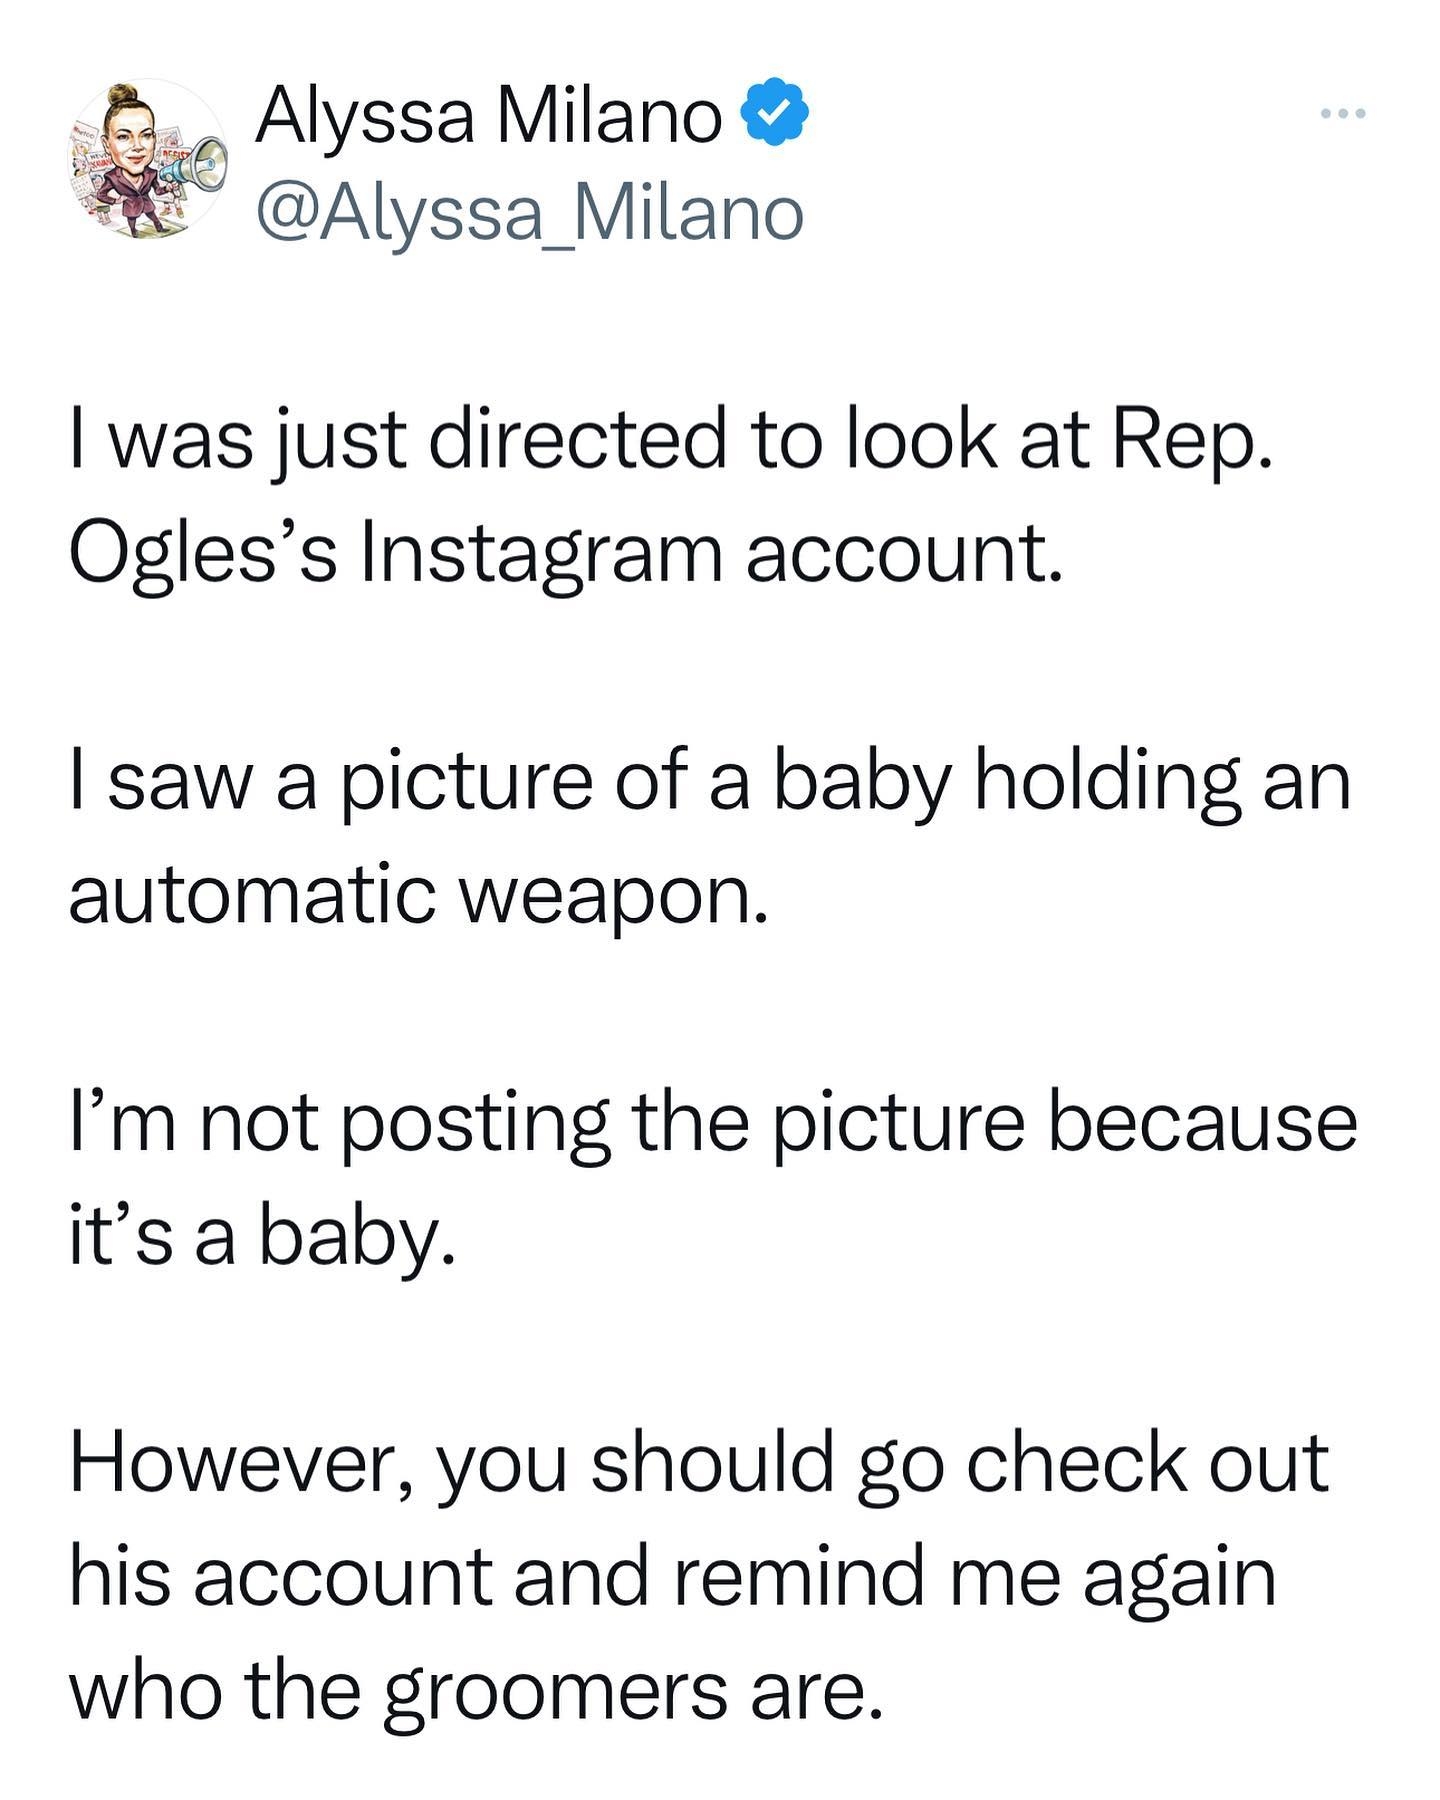This screenshot has height=1800, width=1440.
Task: Open the @Alyssa_Milano handle link
Action: click(530, 213)
